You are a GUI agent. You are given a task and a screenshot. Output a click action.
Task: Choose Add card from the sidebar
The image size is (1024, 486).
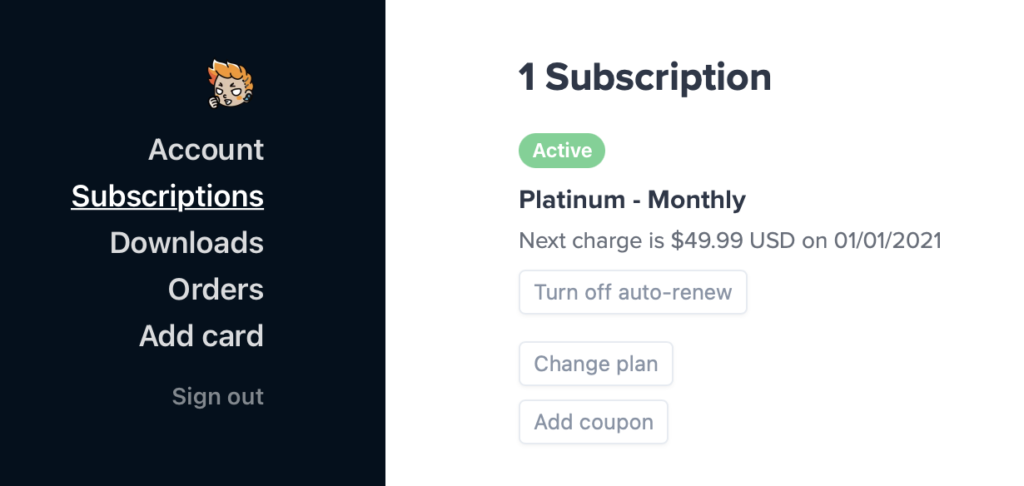pos(201,336)
